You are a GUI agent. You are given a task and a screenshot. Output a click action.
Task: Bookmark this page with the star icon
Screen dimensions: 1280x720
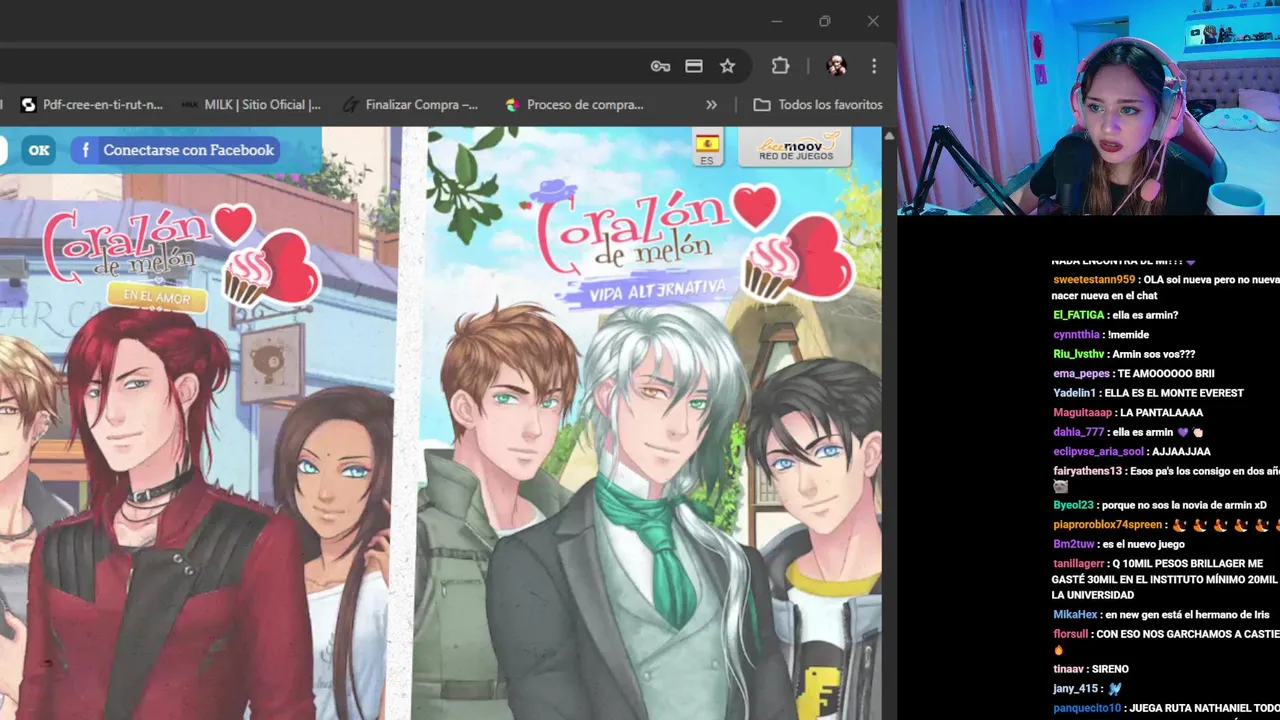pos(728,66)
